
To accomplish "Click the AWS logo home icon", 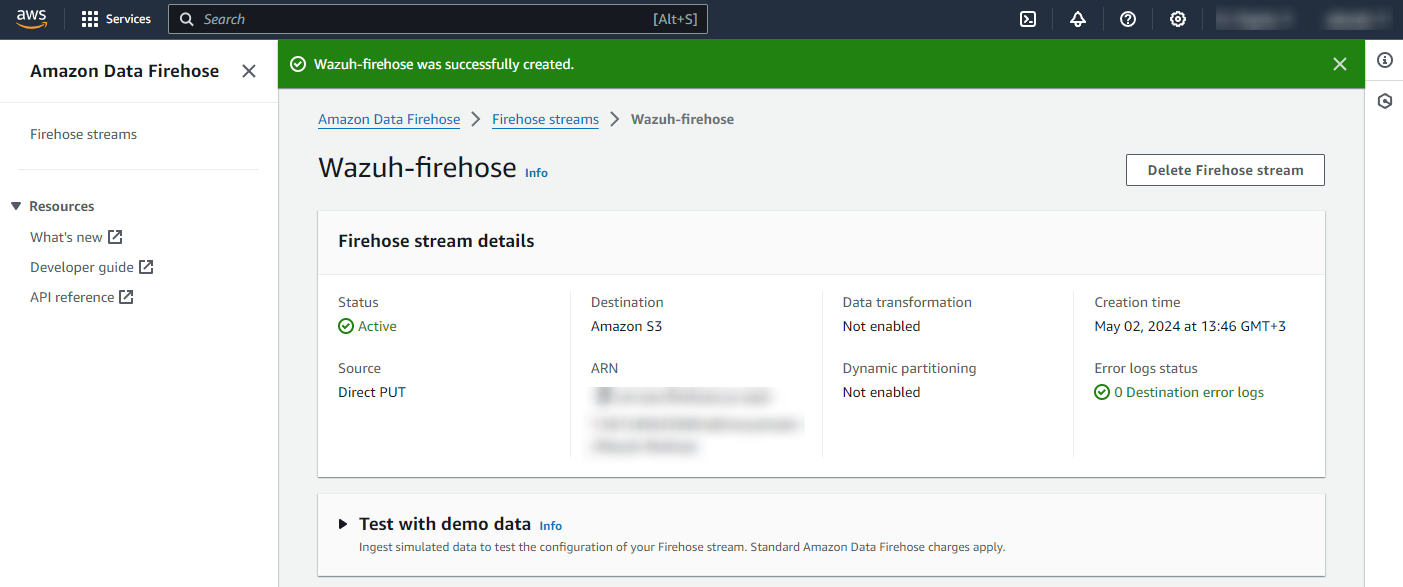I will pyautogui.click(x=31, y=19).
